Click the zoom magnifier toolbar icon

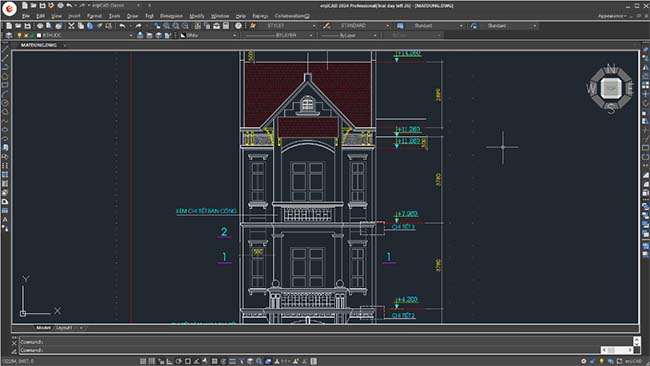tap(166, 26)
